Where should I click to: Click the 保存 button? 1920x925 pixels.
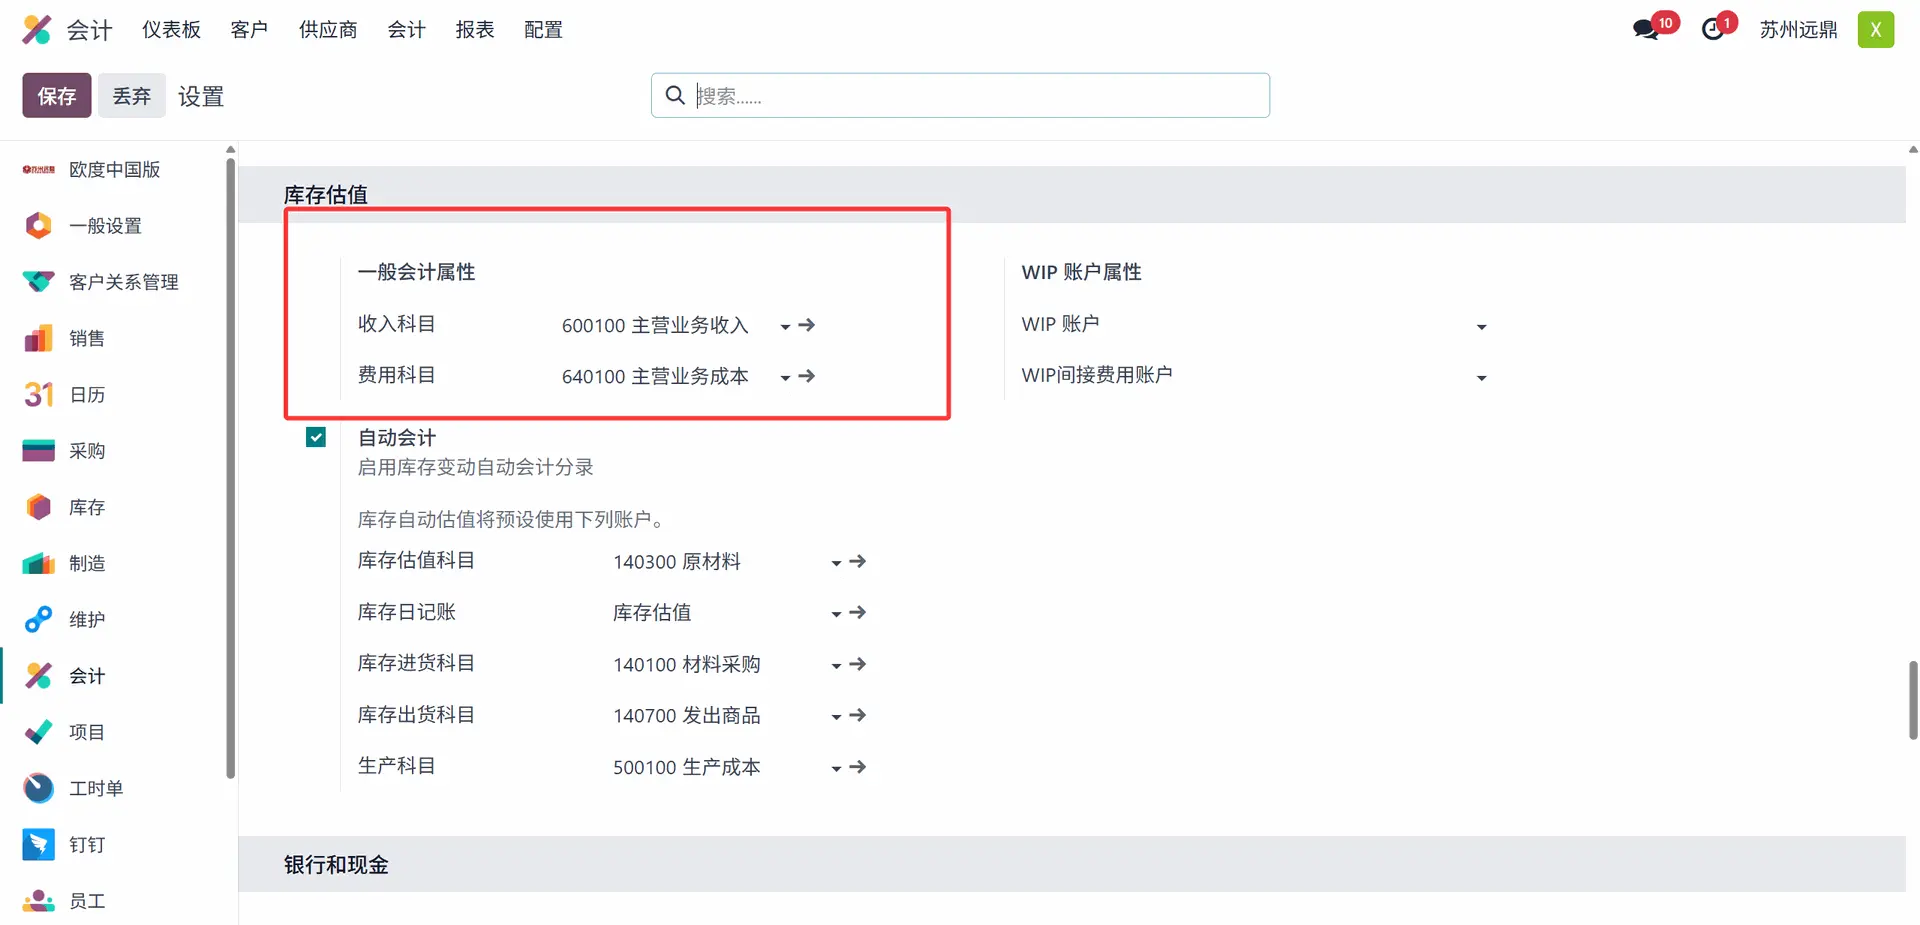point(57,96)
